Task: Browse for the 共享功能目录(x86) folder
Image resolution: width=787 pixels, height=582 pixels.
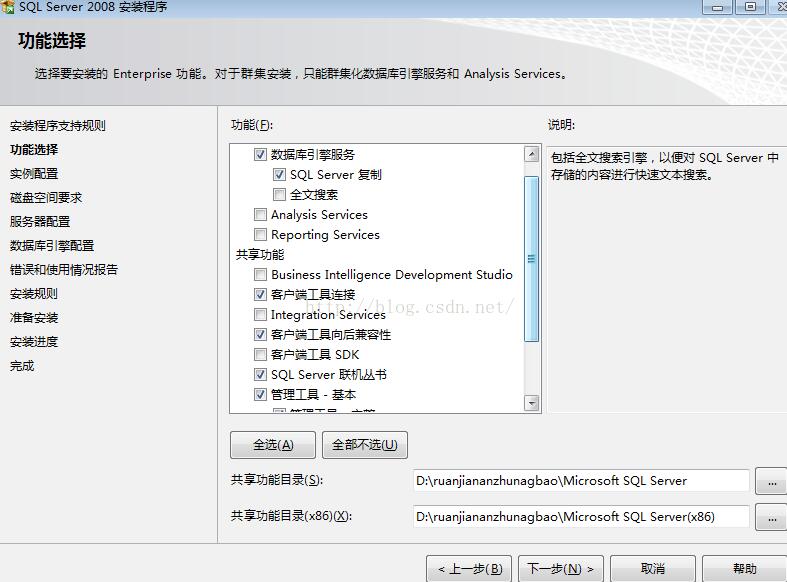Action: click(x=771, y=518)
